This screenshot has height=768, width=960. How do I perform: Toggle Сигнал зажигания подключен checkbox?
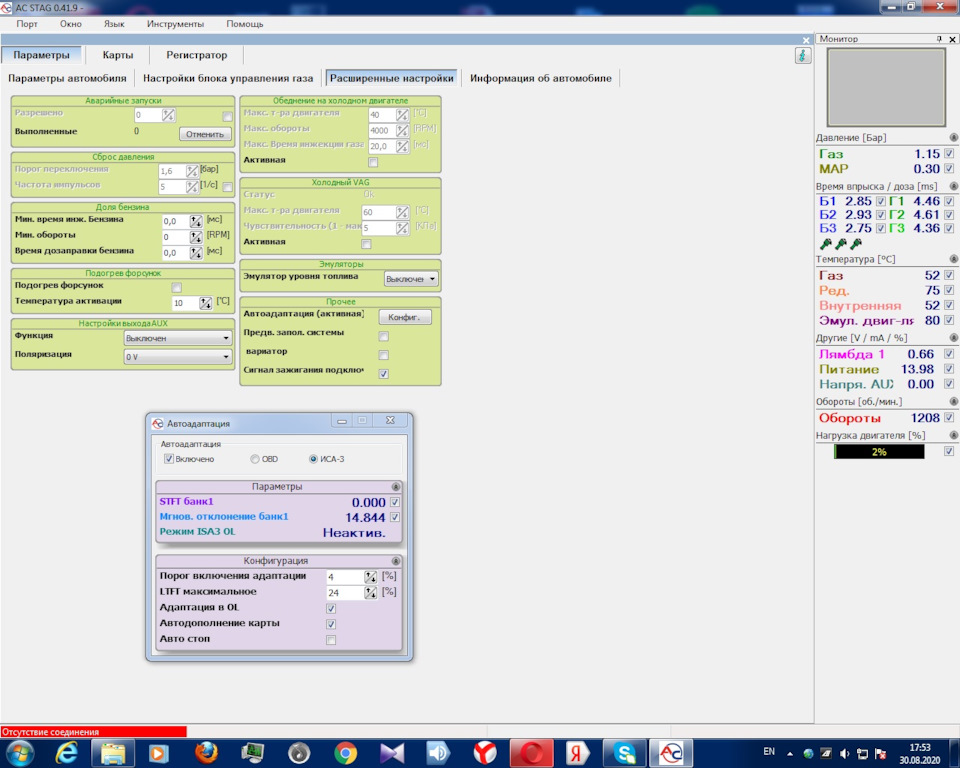click(383, 374)
